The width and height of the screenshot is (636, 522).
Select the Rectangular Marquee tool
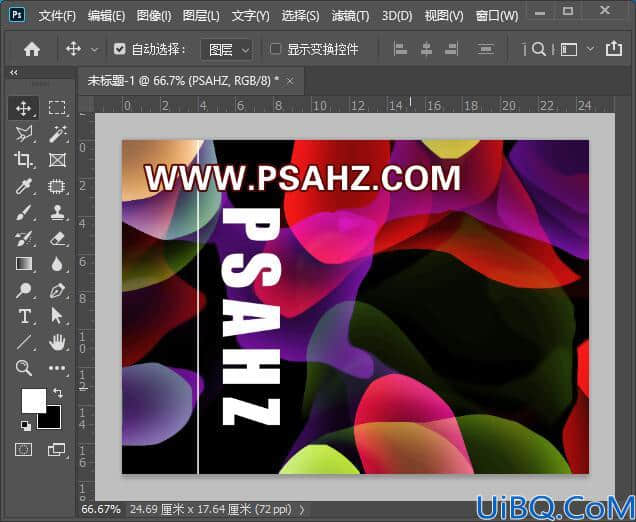[57, 108]
